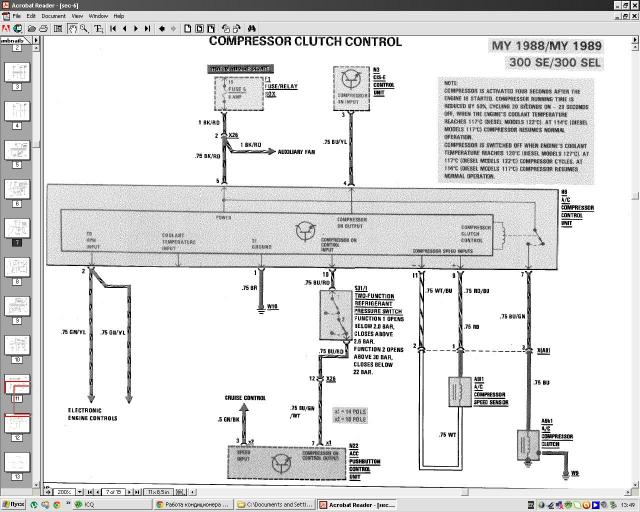640x512 pixels.
Task: Click Go to Next View arrow
Action: [173, 29]
